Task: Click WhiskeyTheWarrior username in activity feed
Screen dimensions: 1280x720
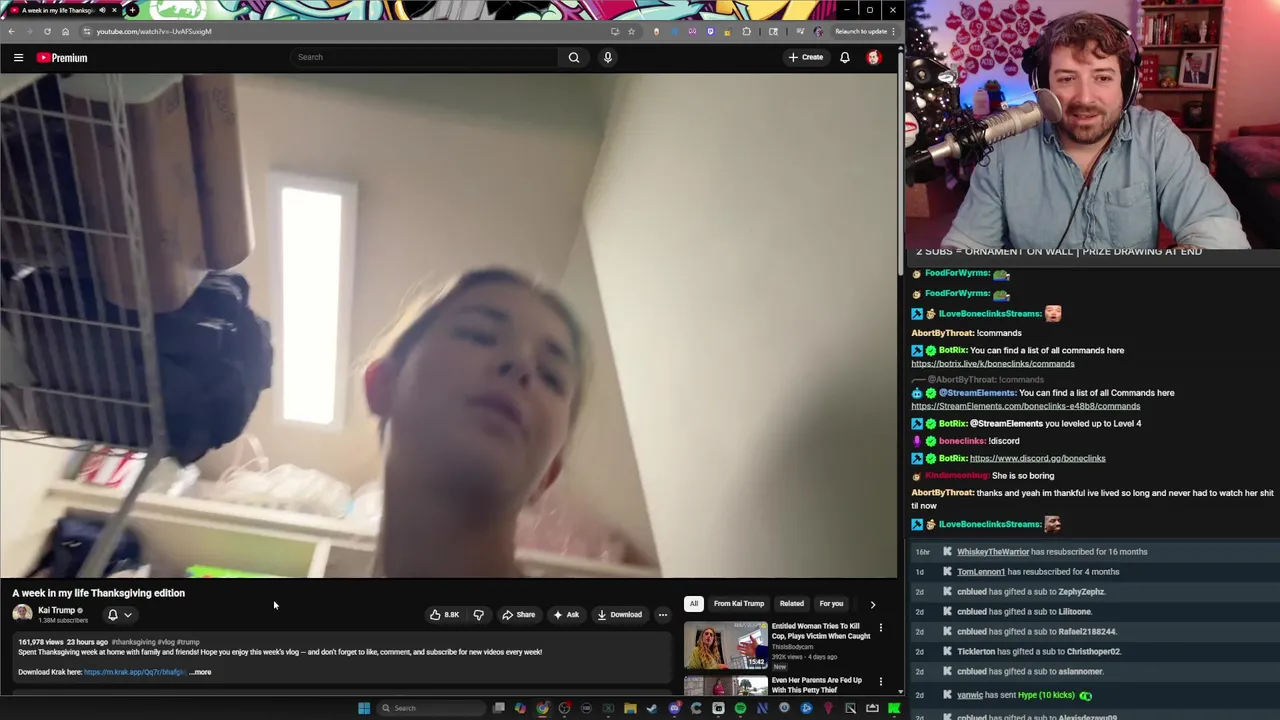Action: pos(993,552)
